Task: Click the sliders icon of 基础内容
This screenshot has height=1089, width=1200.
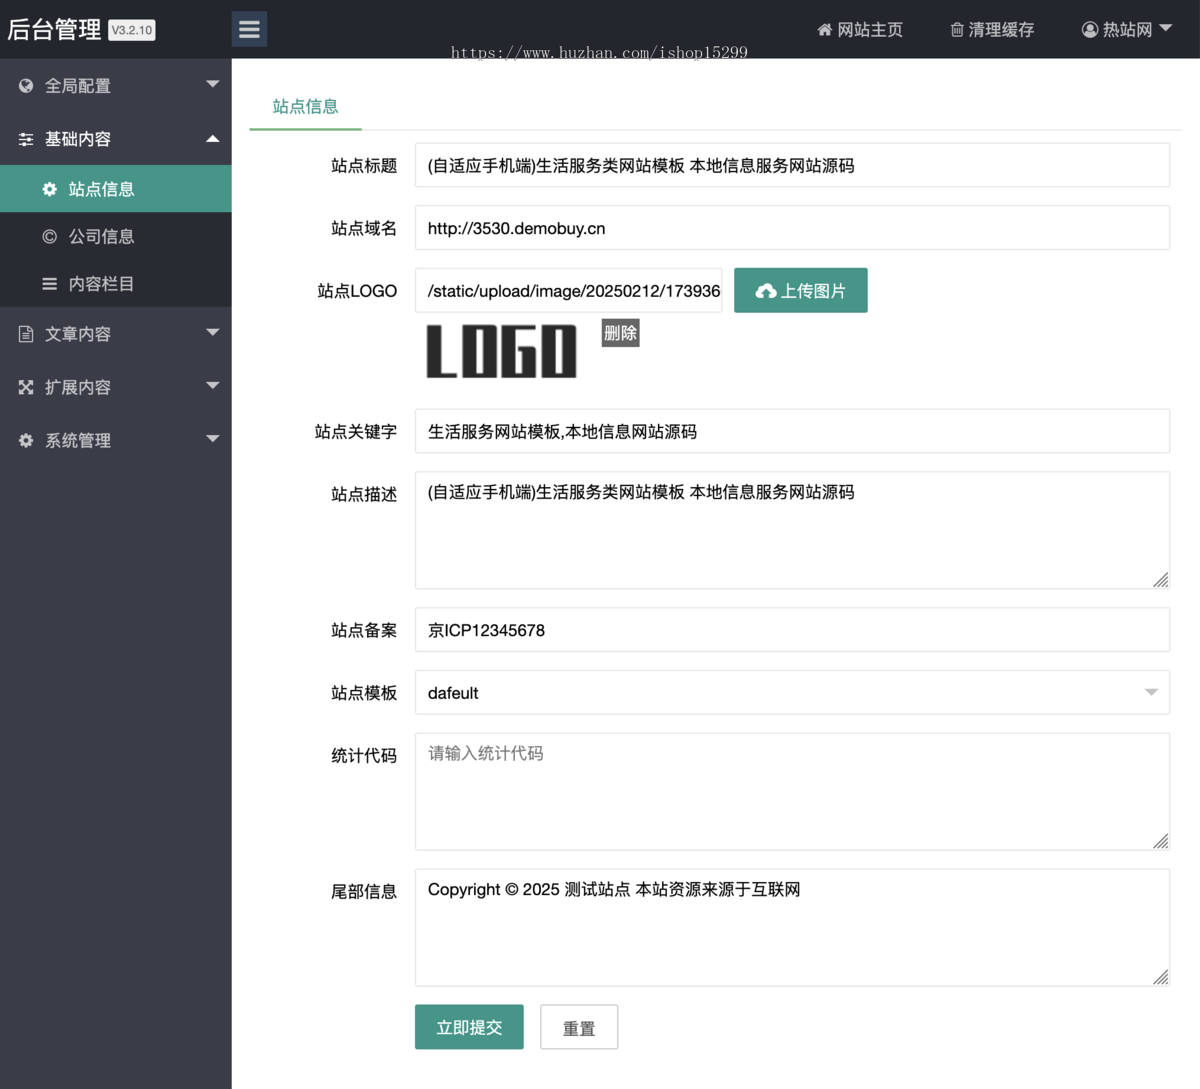Action: coord(26,139)
